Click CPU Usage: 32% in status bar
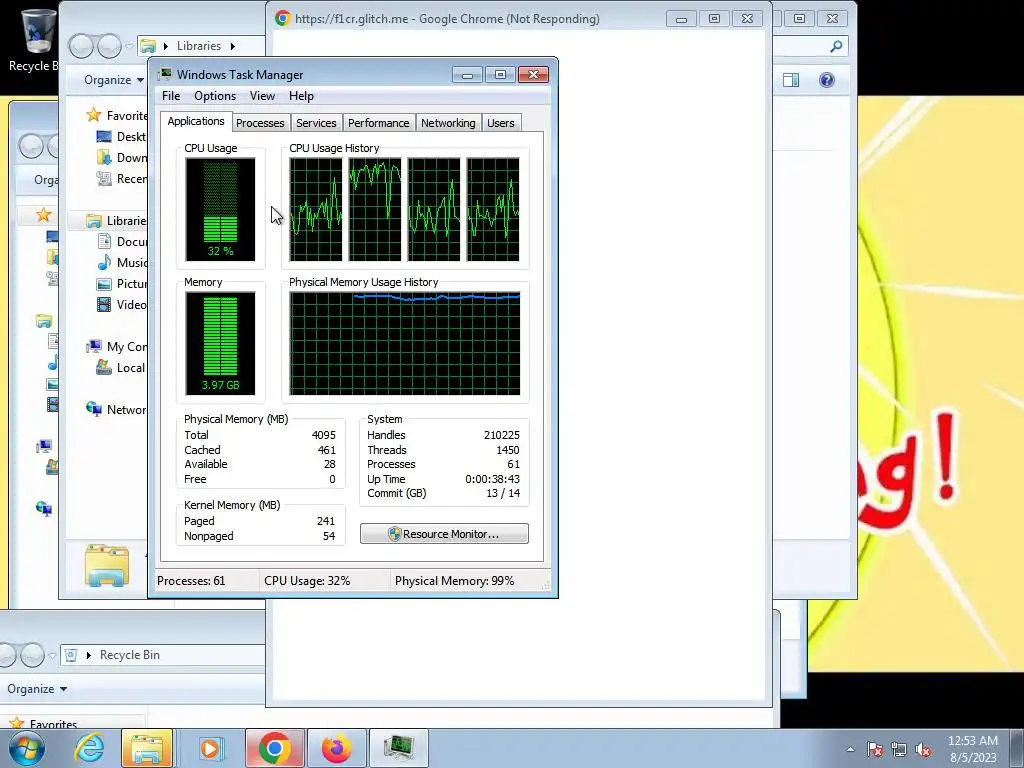The height and width of the screenshot is (768, 1024). coord(307,581)
